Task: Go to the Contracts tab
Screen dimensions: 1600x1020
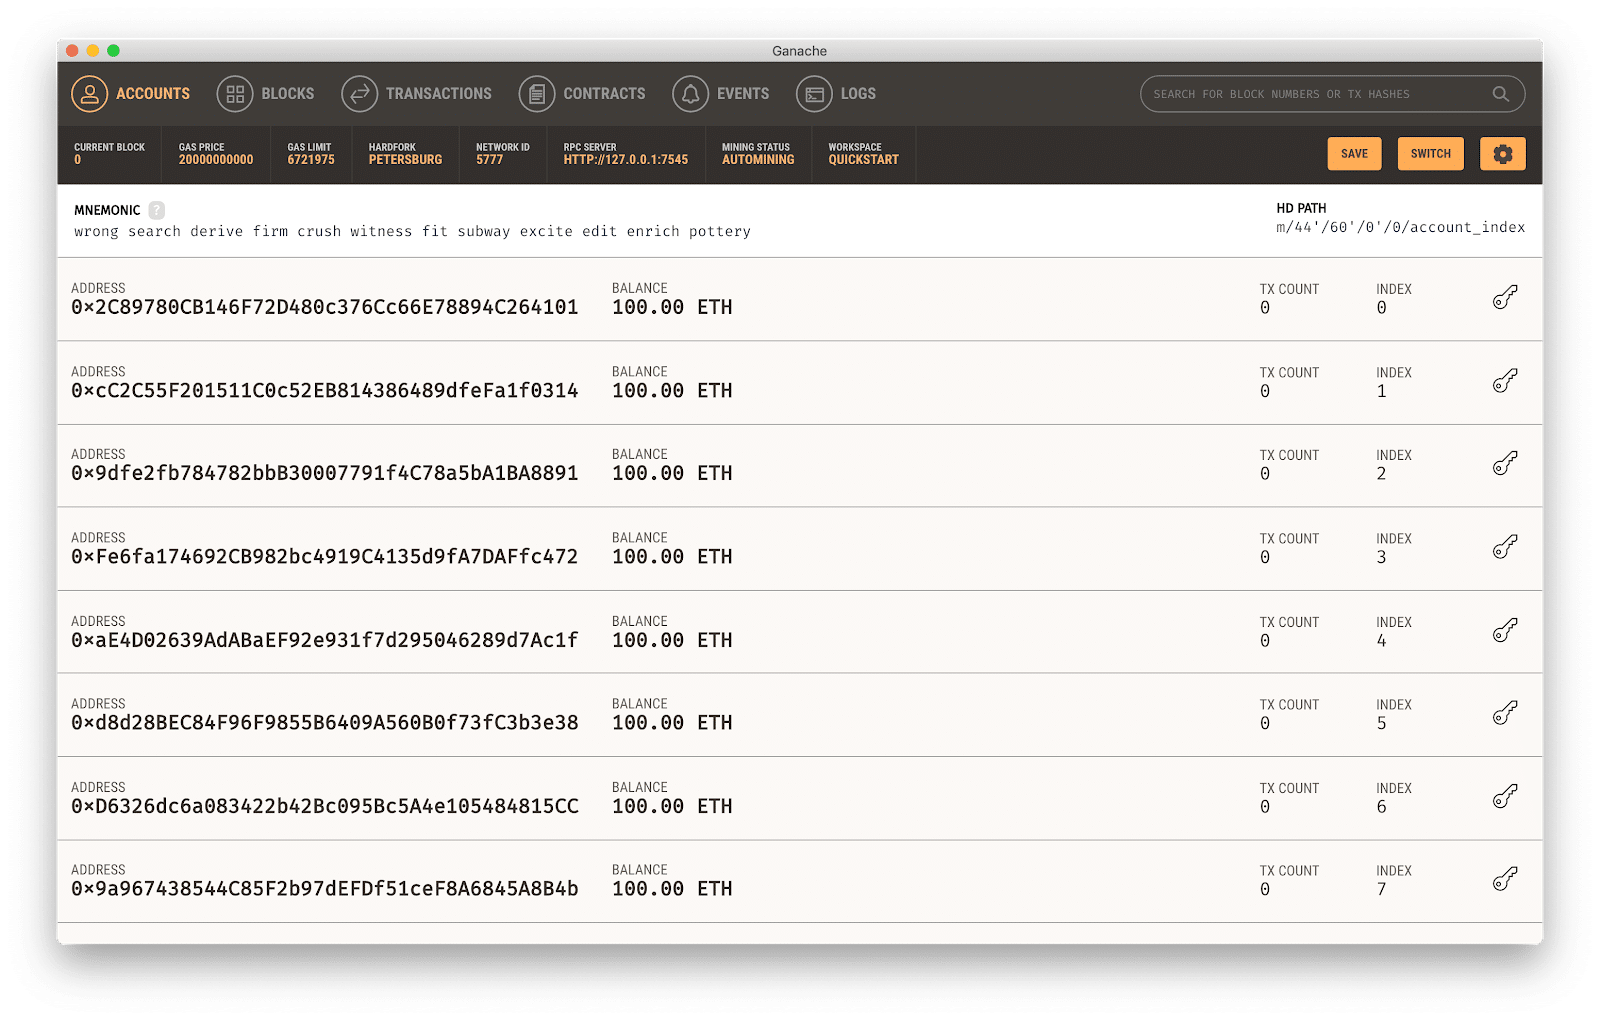Action: pyautogui.click(x=583, y=94)
